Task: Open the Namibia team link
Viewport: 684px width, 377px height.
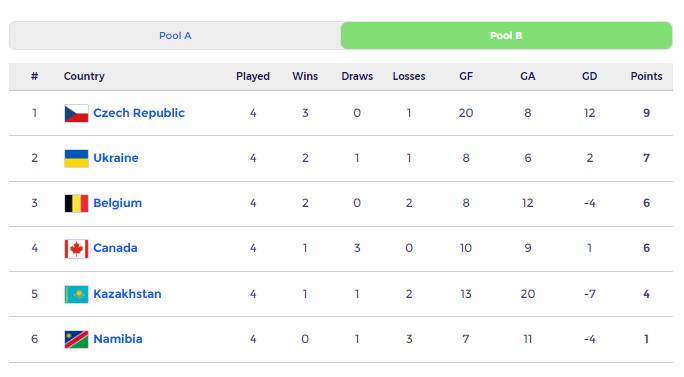Action: point(118,339)
